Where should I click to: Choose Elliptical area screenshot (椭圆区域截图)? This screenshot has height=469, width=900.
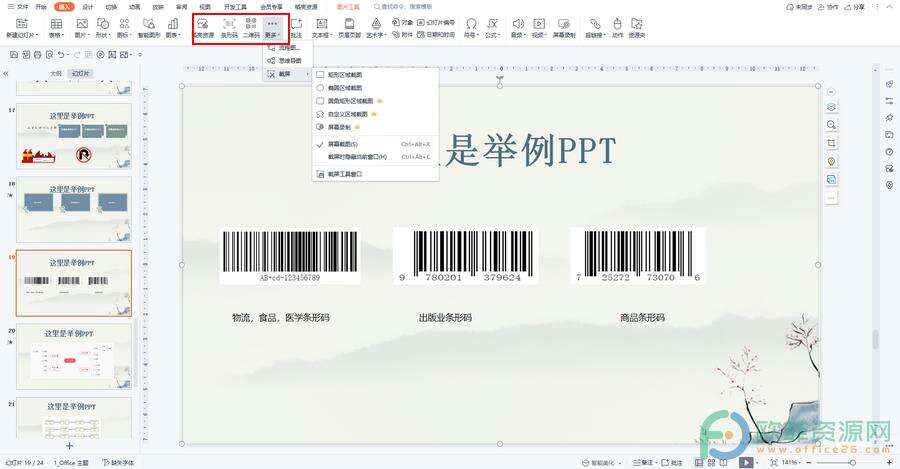coord(375,88)
